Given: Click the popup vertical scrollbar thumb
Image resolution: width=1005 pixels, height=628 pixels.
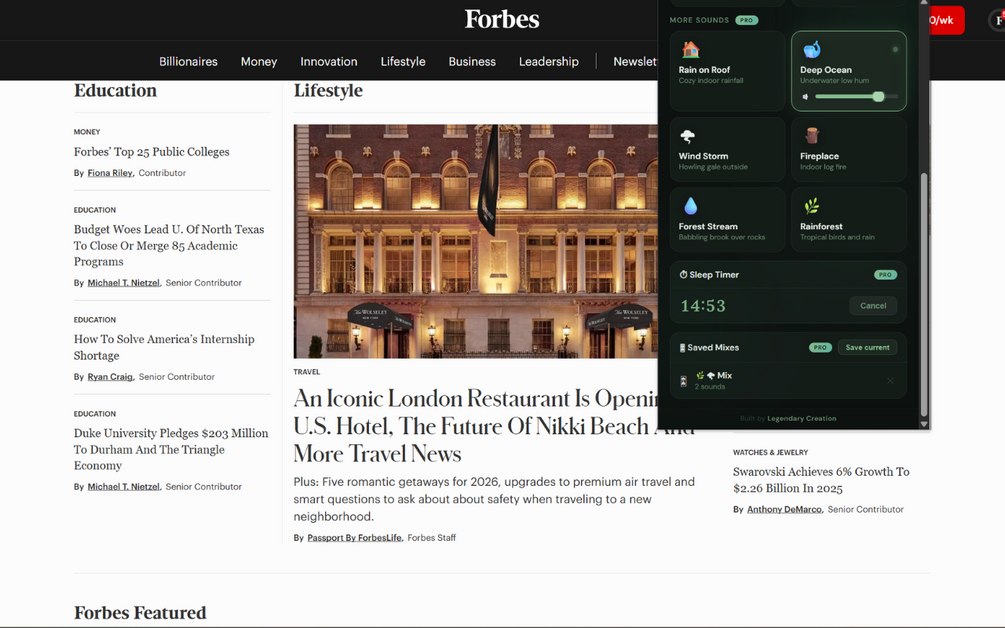Looking at the screenshot, I should coord(924,295).
